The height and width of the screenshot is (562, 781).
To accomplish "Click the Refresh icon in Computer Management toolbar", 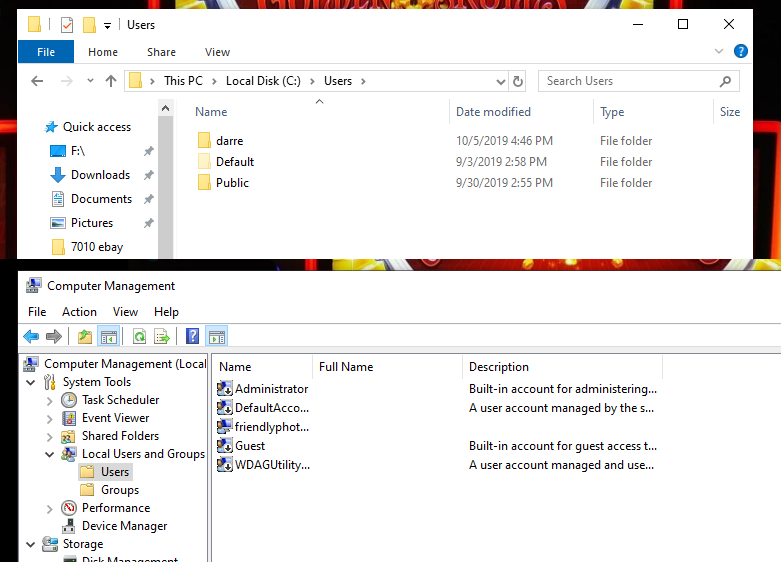I will (x=139, y=337).
